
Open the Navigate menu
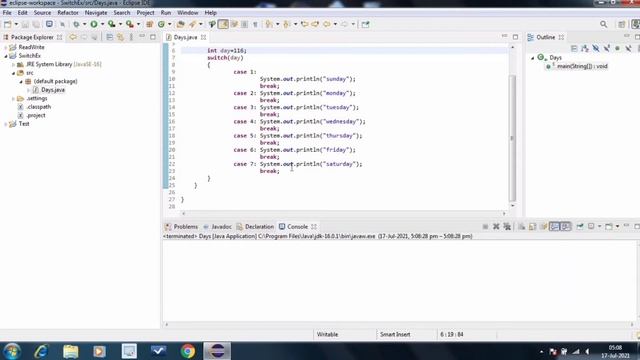(96, 13)
